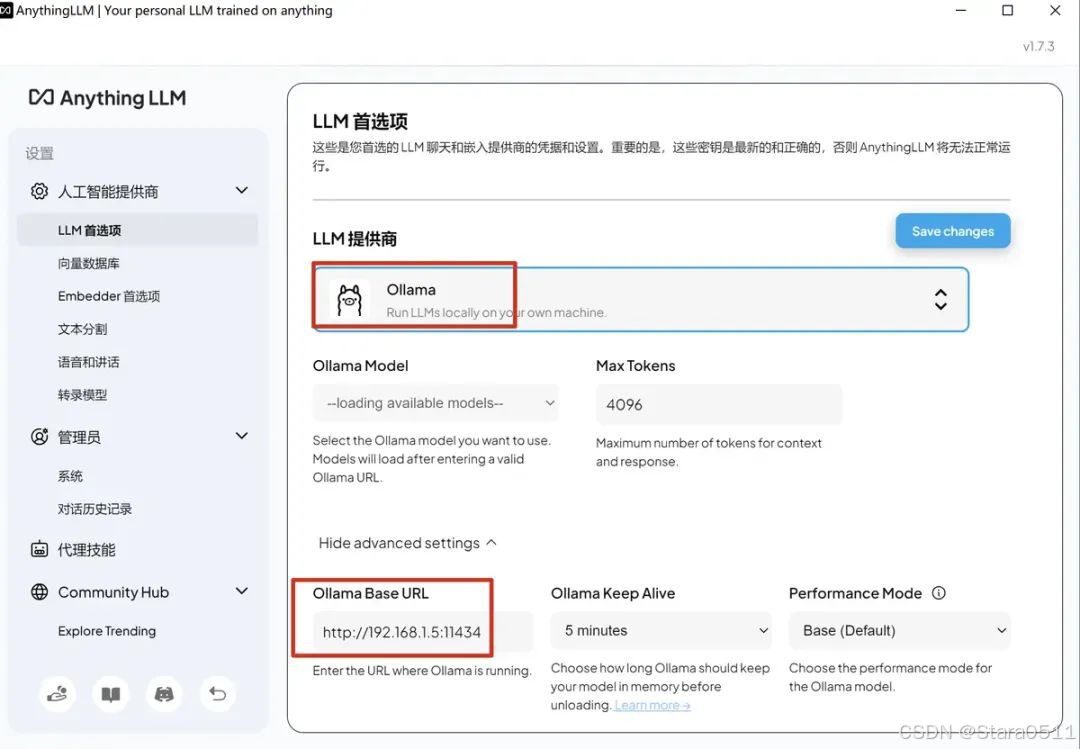Open Explore Trending page

click(107, 631)
